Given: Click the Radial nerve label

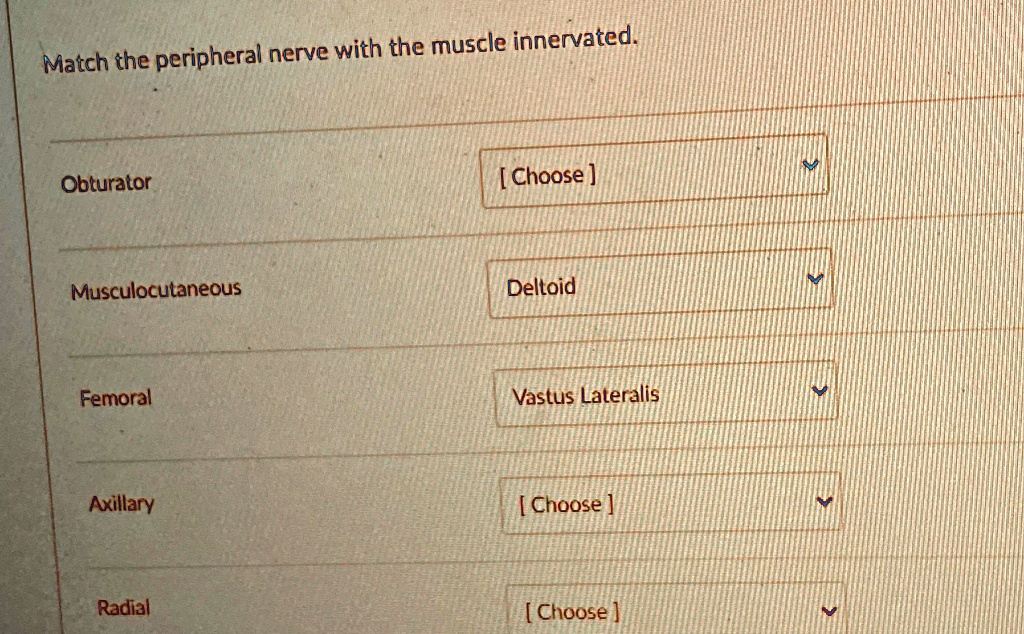Looking at the screenshot, I should point(123,608).
